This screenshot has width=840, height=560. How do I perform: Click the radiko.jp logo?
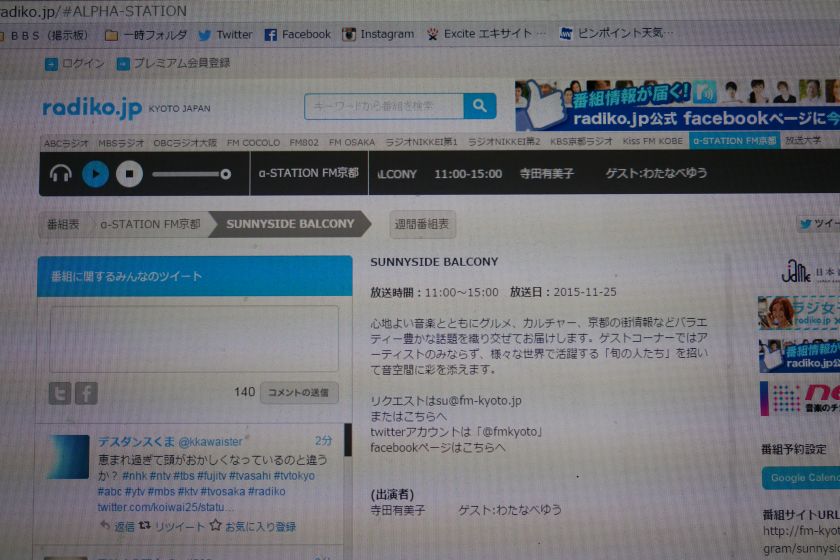click(92, 108)
